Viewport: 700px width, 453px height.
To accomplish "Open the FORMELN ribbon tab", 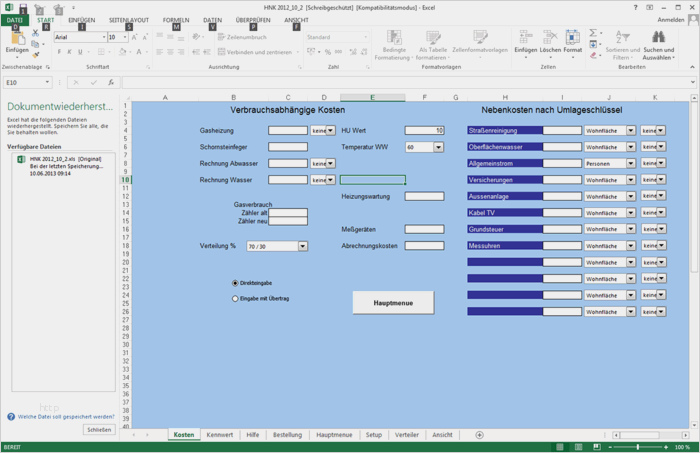I will tap(175, 20).
